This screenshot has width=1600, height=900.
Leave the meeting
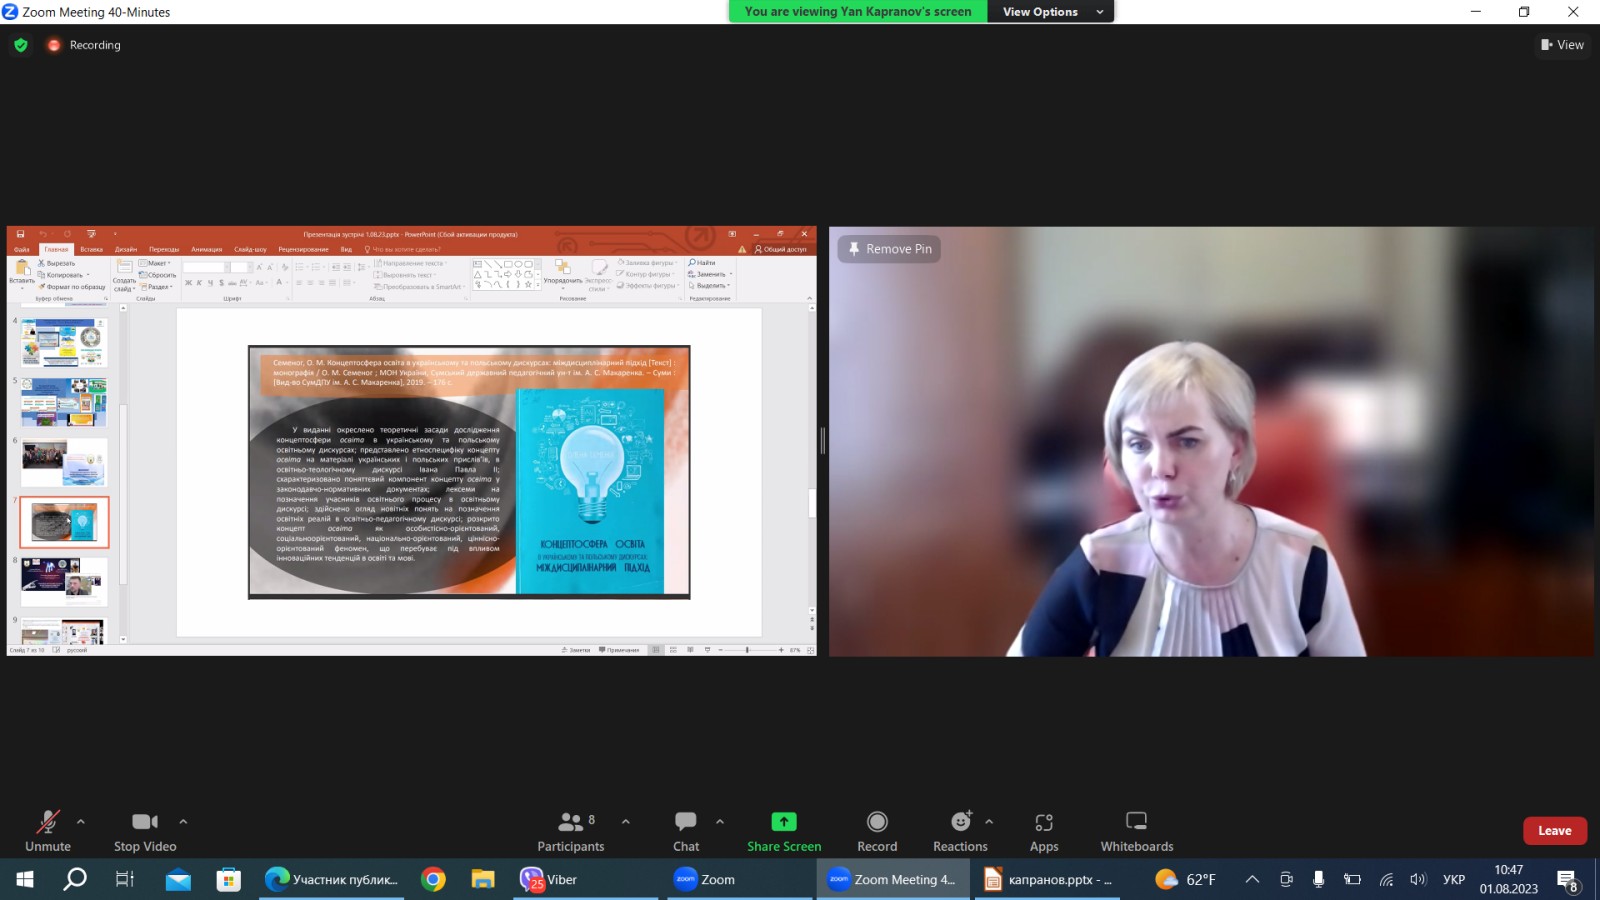1554,831
